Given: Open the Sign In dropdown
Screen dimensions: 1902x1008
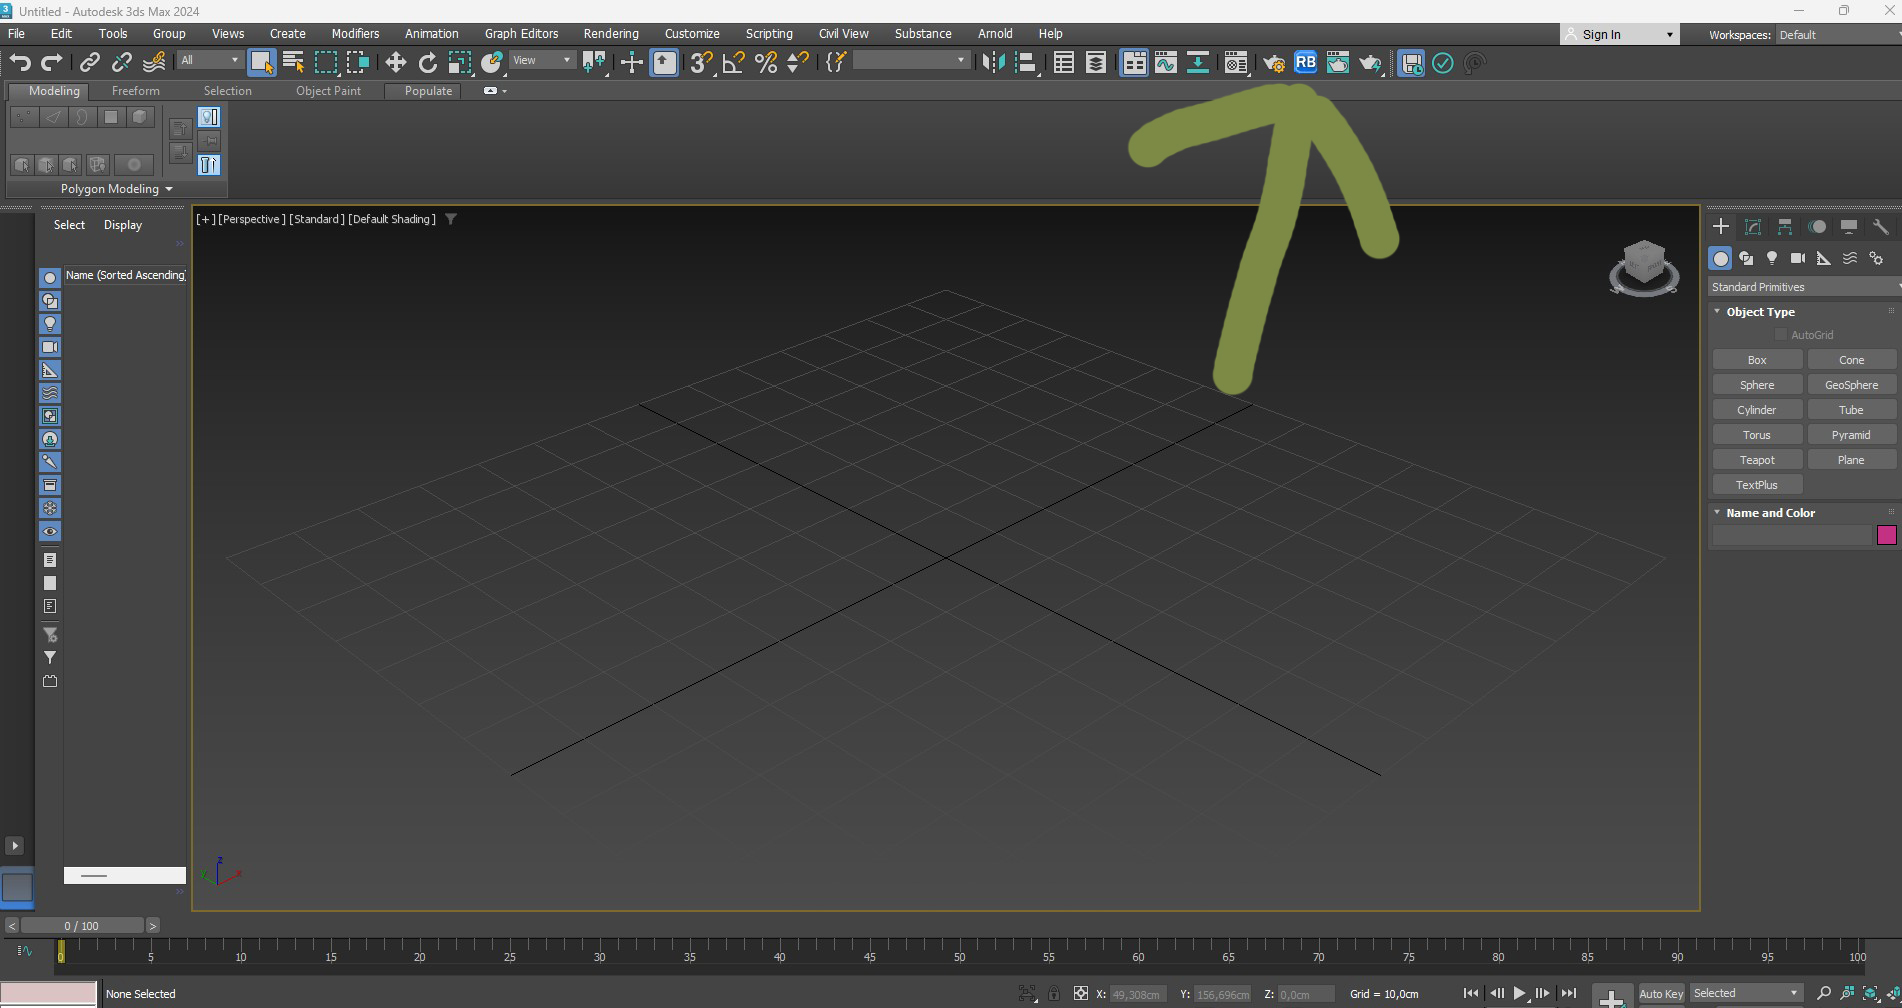Looking at the screenshot, I should click(1620, 35).
